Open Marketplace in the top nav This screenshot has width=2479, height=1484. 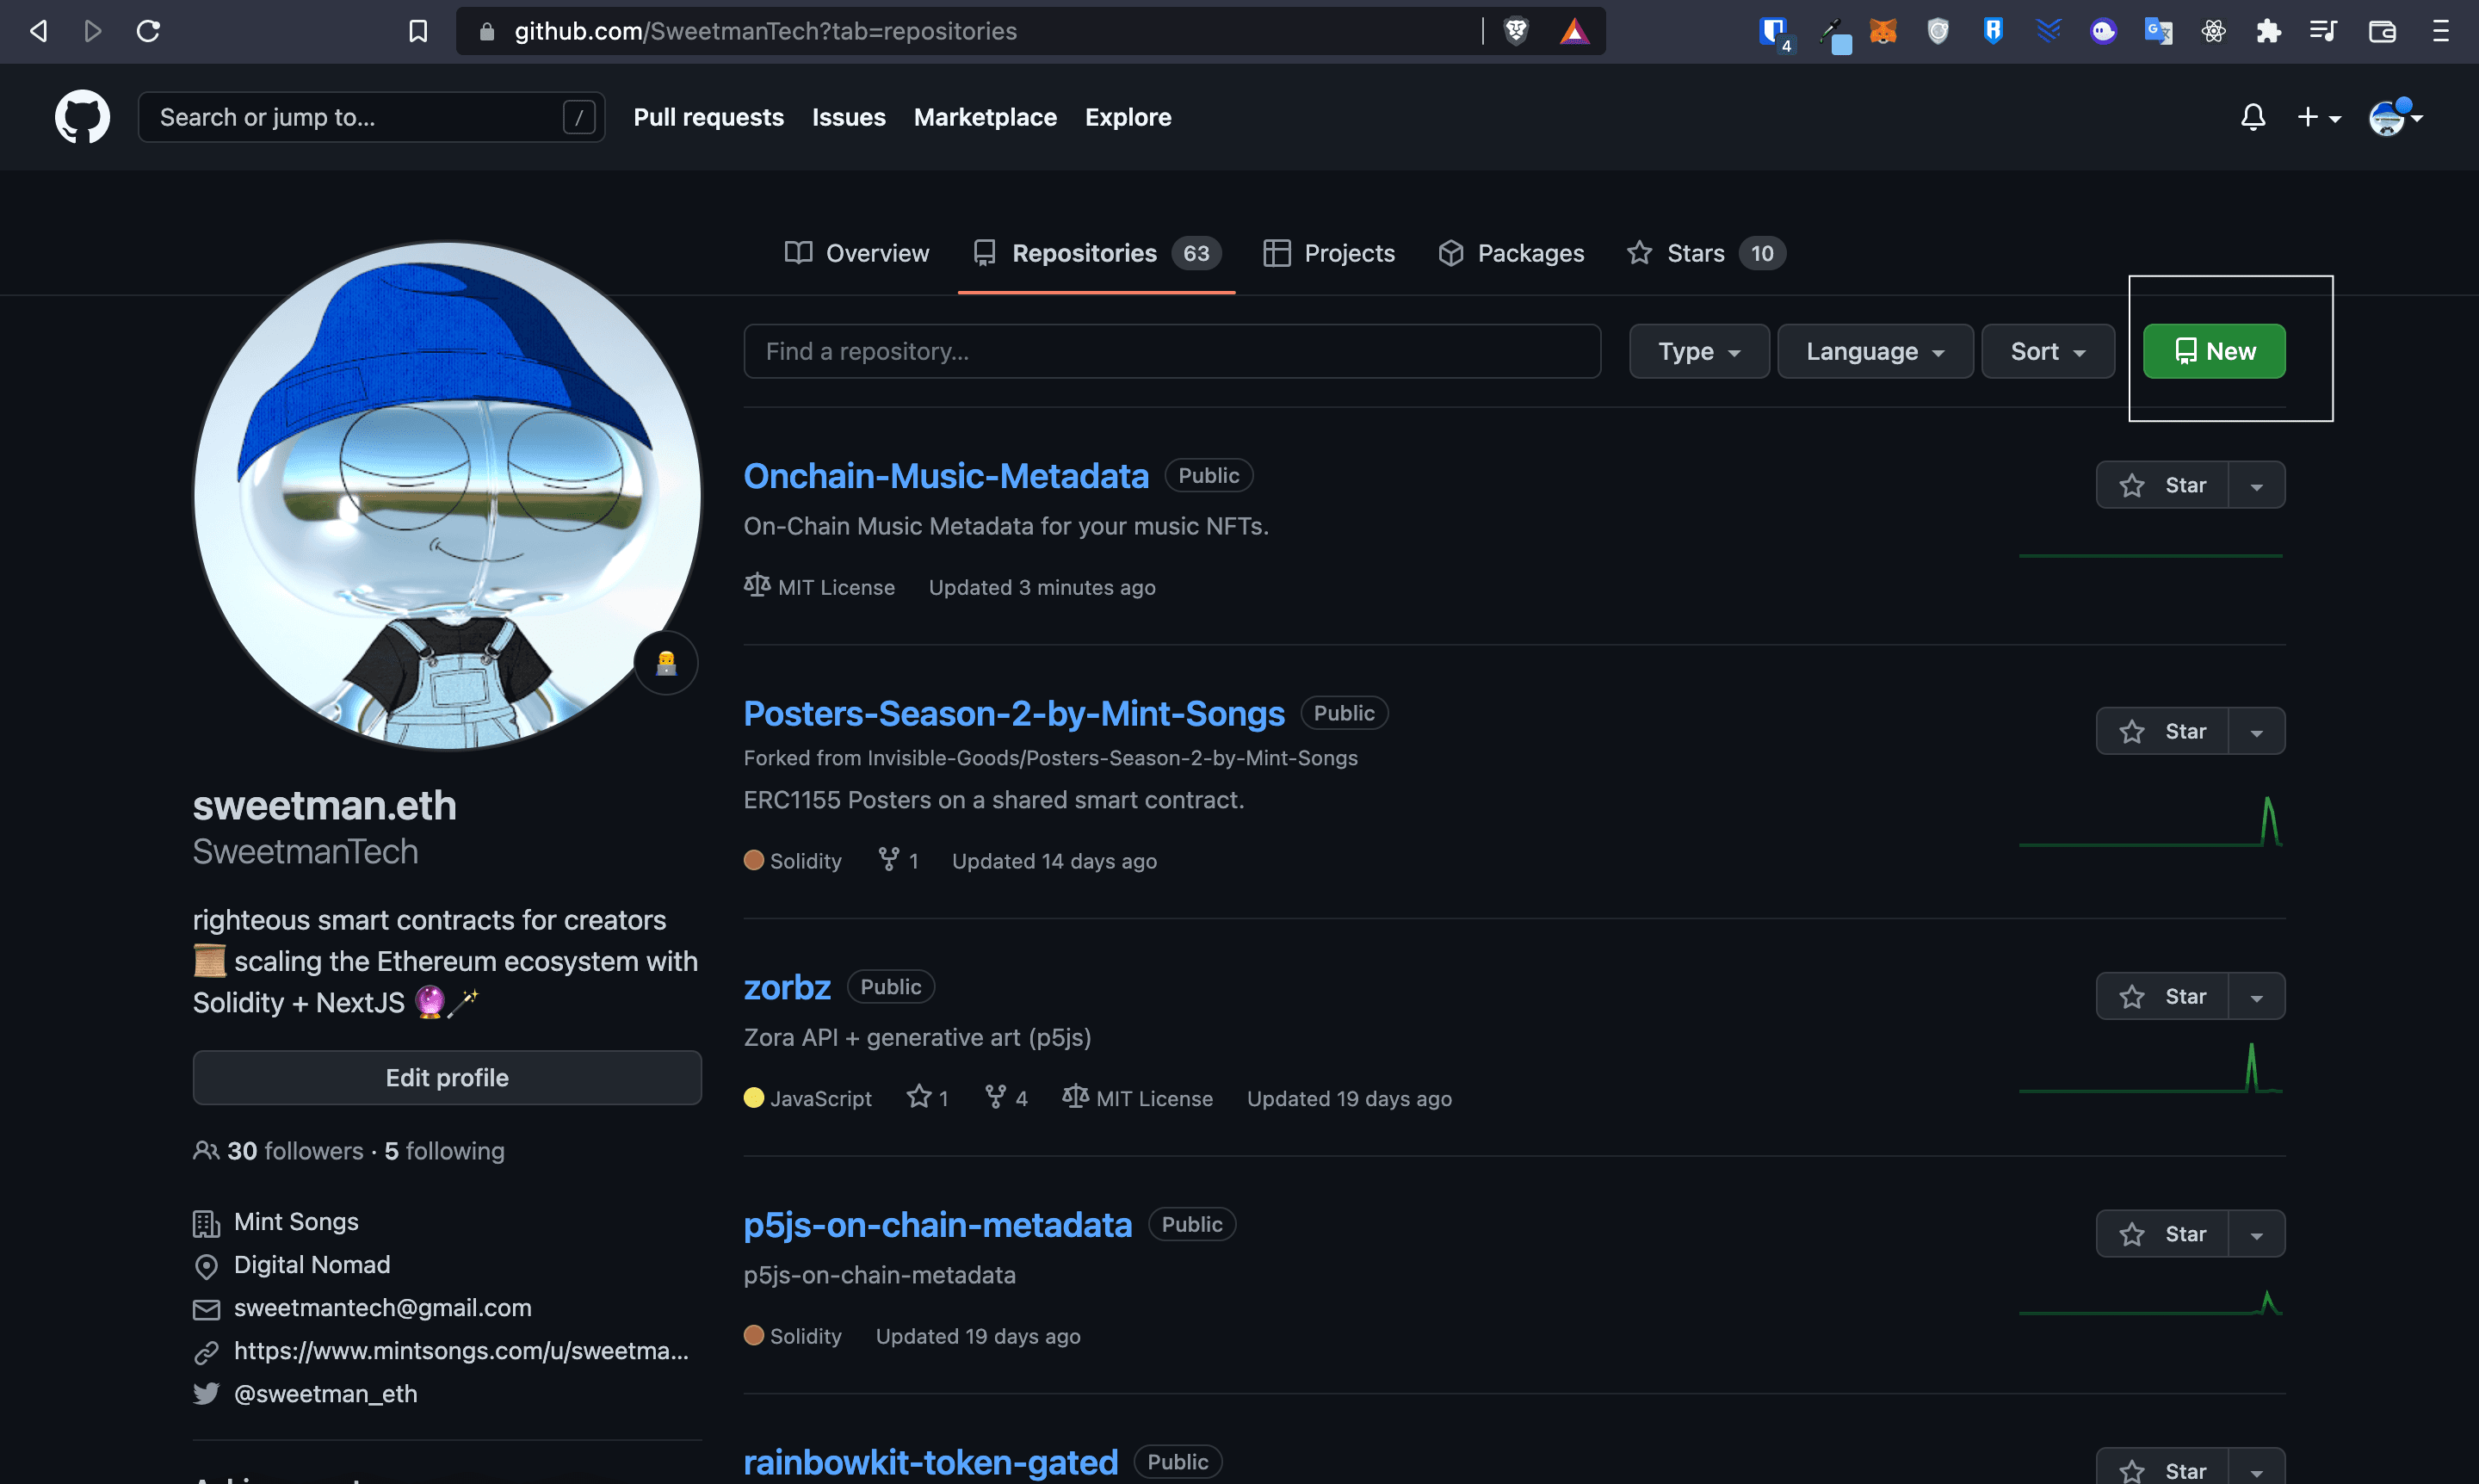click(985, 117)
